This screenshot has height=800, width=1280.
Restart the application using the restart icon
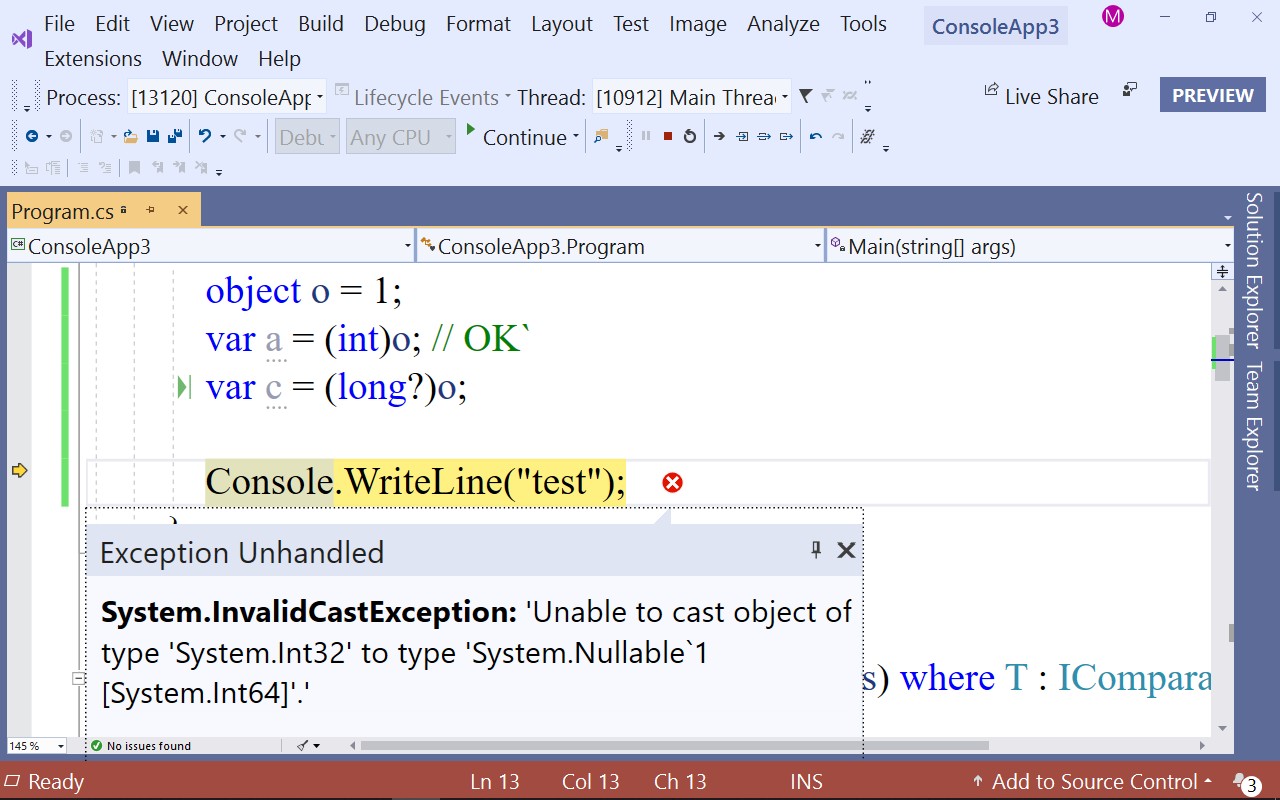pyautogui.click(x=690, y=136)
